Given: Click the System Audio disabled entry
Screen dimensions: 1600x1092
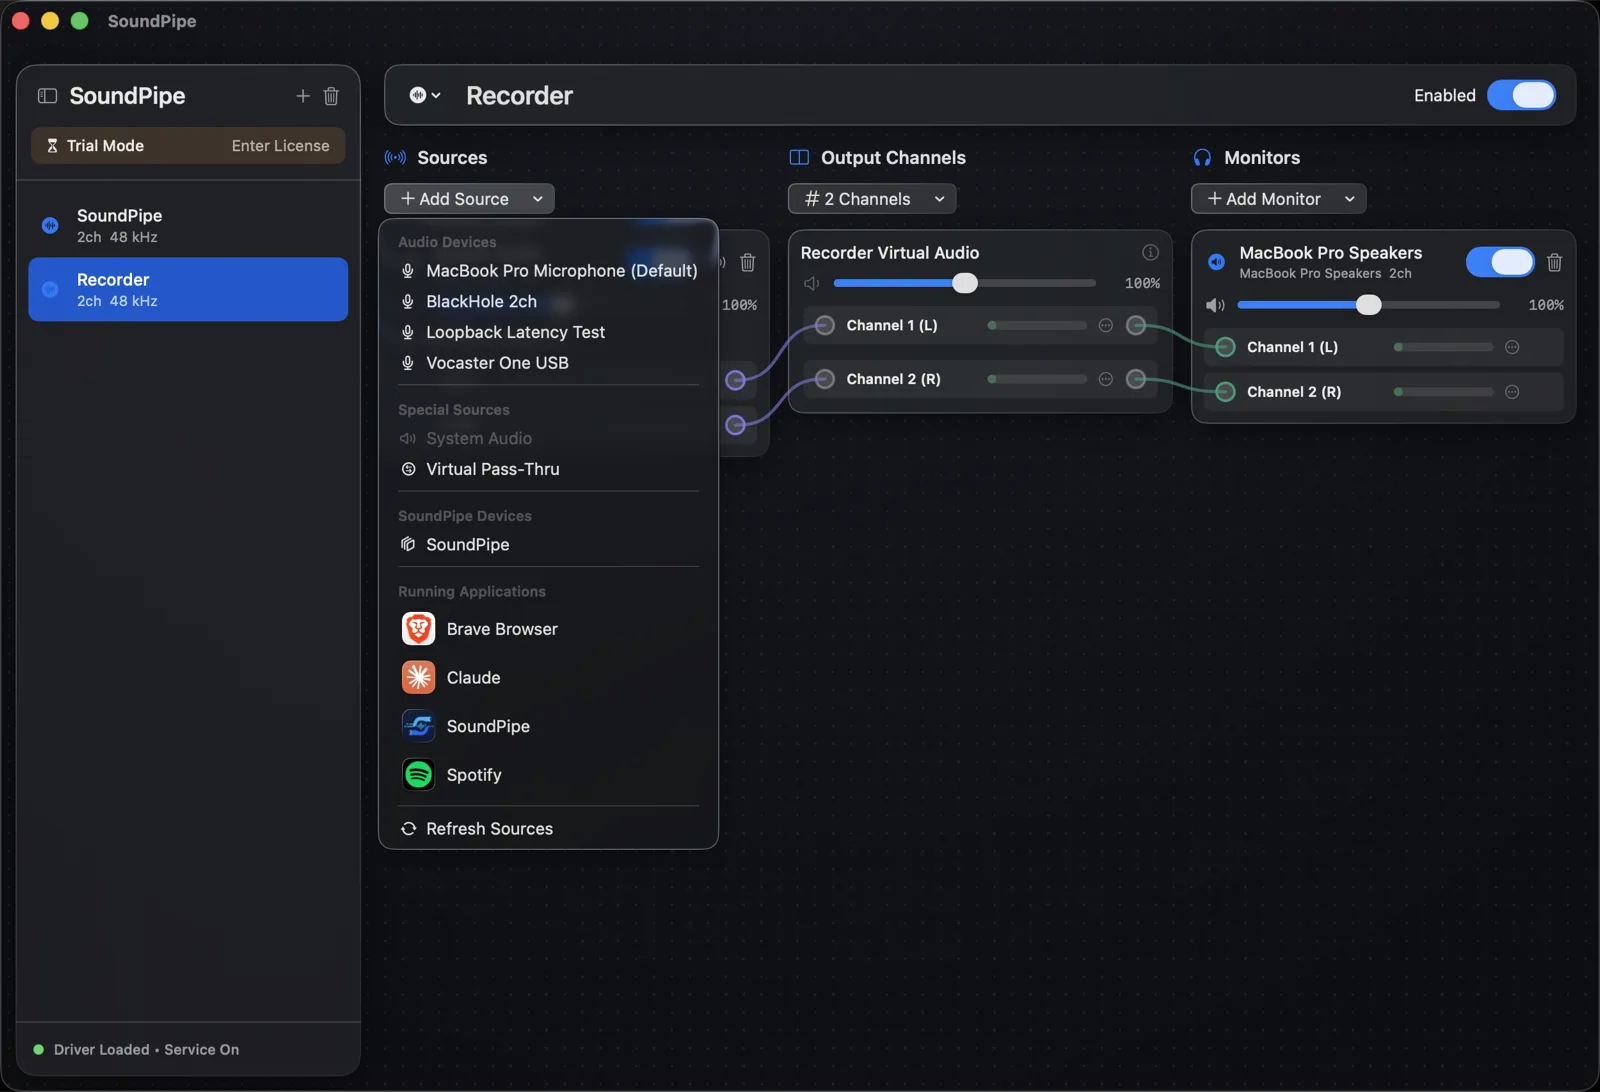Looking at the screenshot, I should (548, 439).
